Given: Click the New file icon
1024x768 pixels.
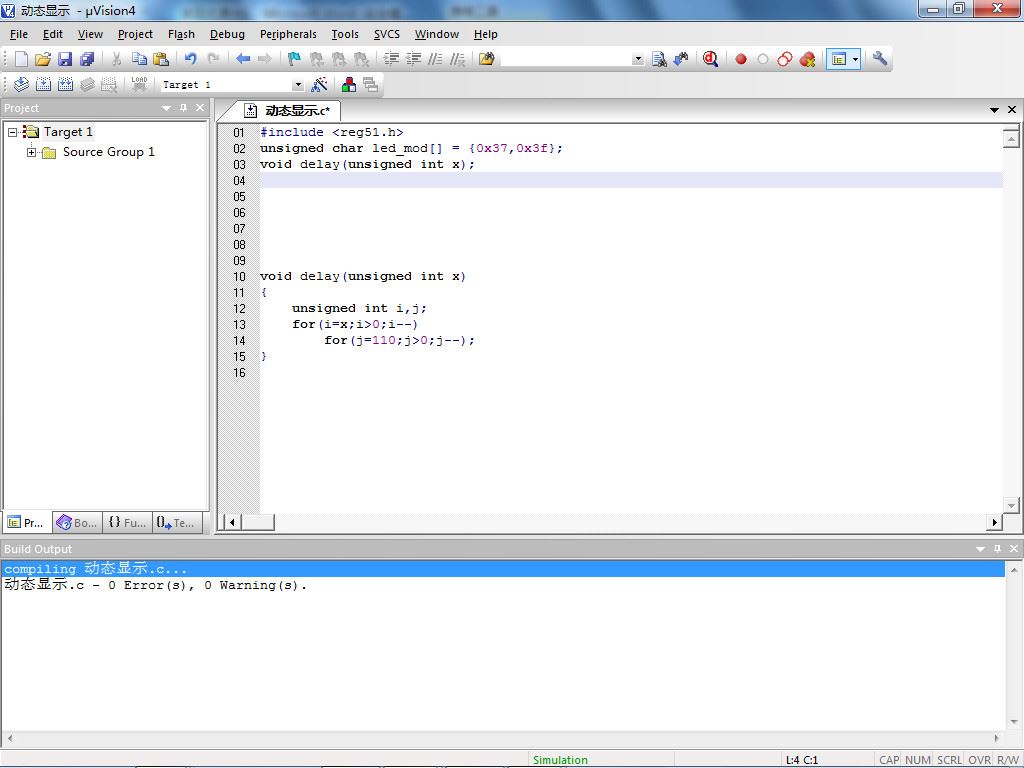Looking at the screenshot, I should 21,59.
